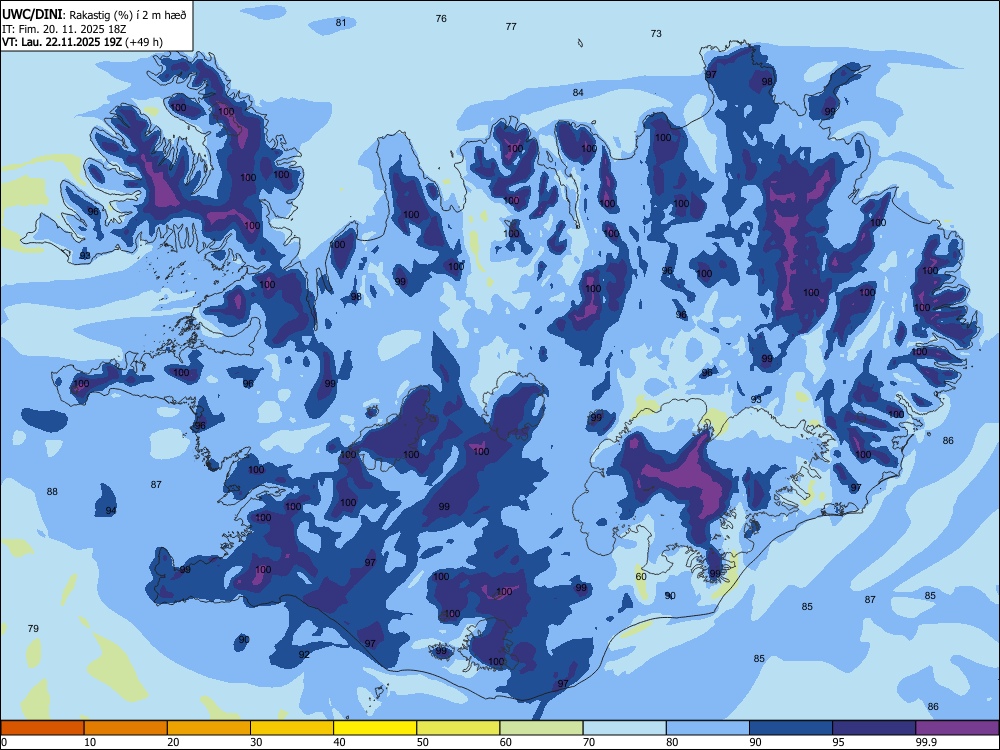The image size is (1000, 750).
Task: Click the legend tick label 10
Action: [x=90, y=742]
